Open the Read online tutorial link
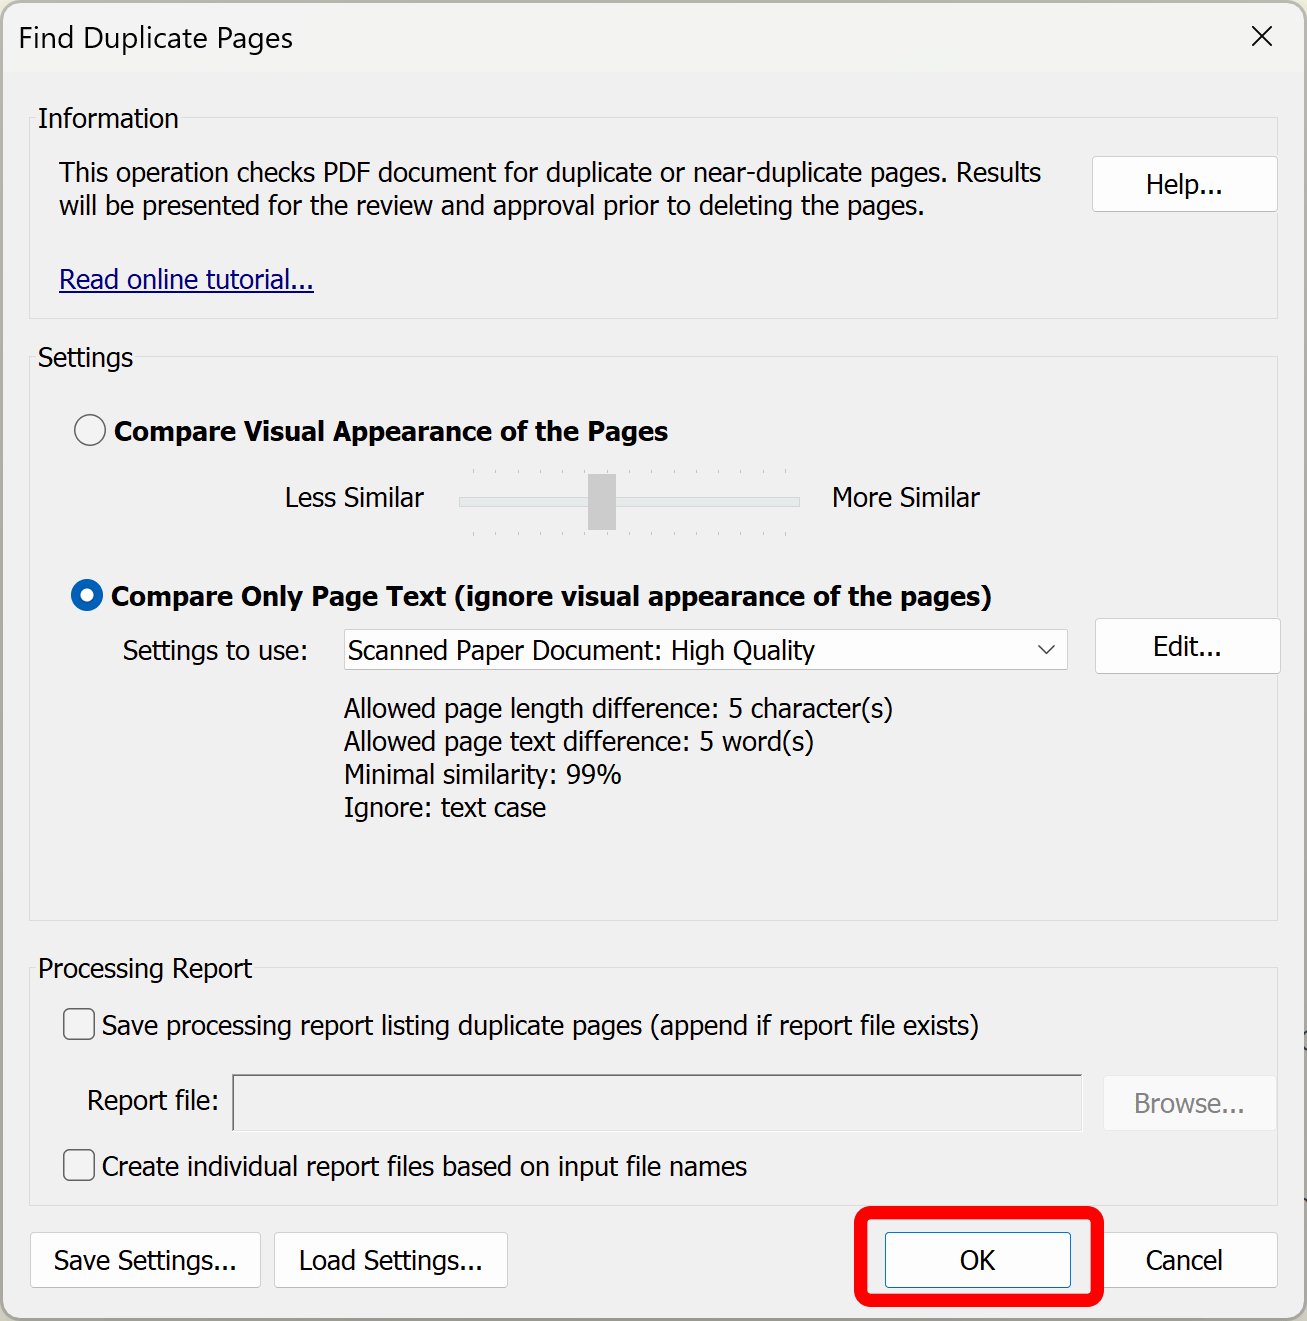Image resolution: width=1307 pixels, height=1321 pixels. coord(187,279)
